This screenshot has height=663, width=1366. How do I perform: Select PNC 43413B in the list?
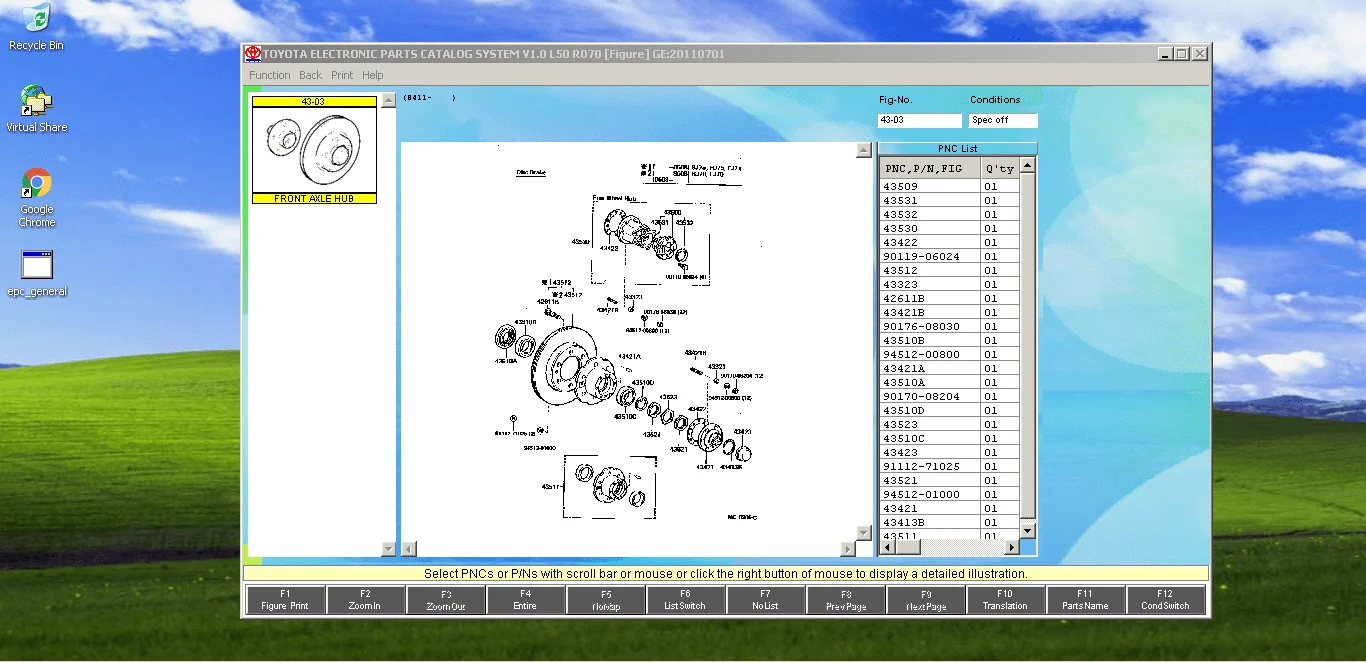tap(930, 522)
